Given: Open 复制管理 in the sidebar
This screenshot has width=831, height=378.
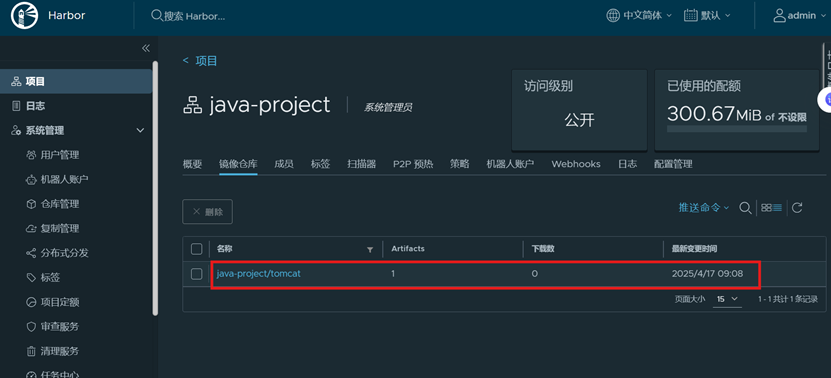Looking at the screenshot, I should (60, 228).
